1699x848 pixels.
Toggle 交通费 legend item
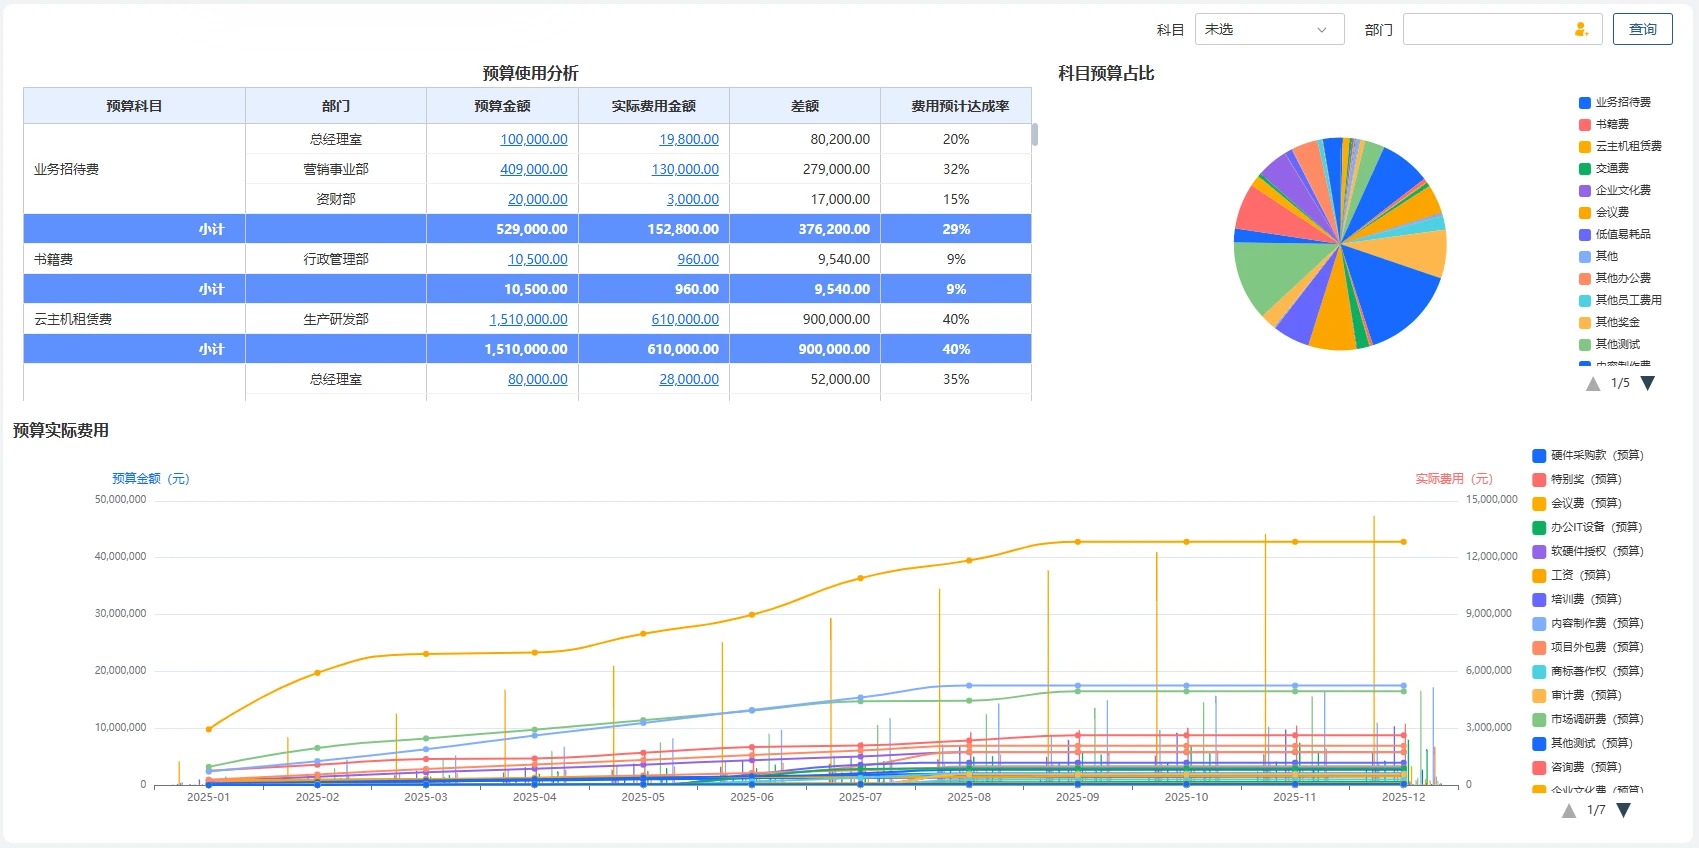[x=1603, y=168]
